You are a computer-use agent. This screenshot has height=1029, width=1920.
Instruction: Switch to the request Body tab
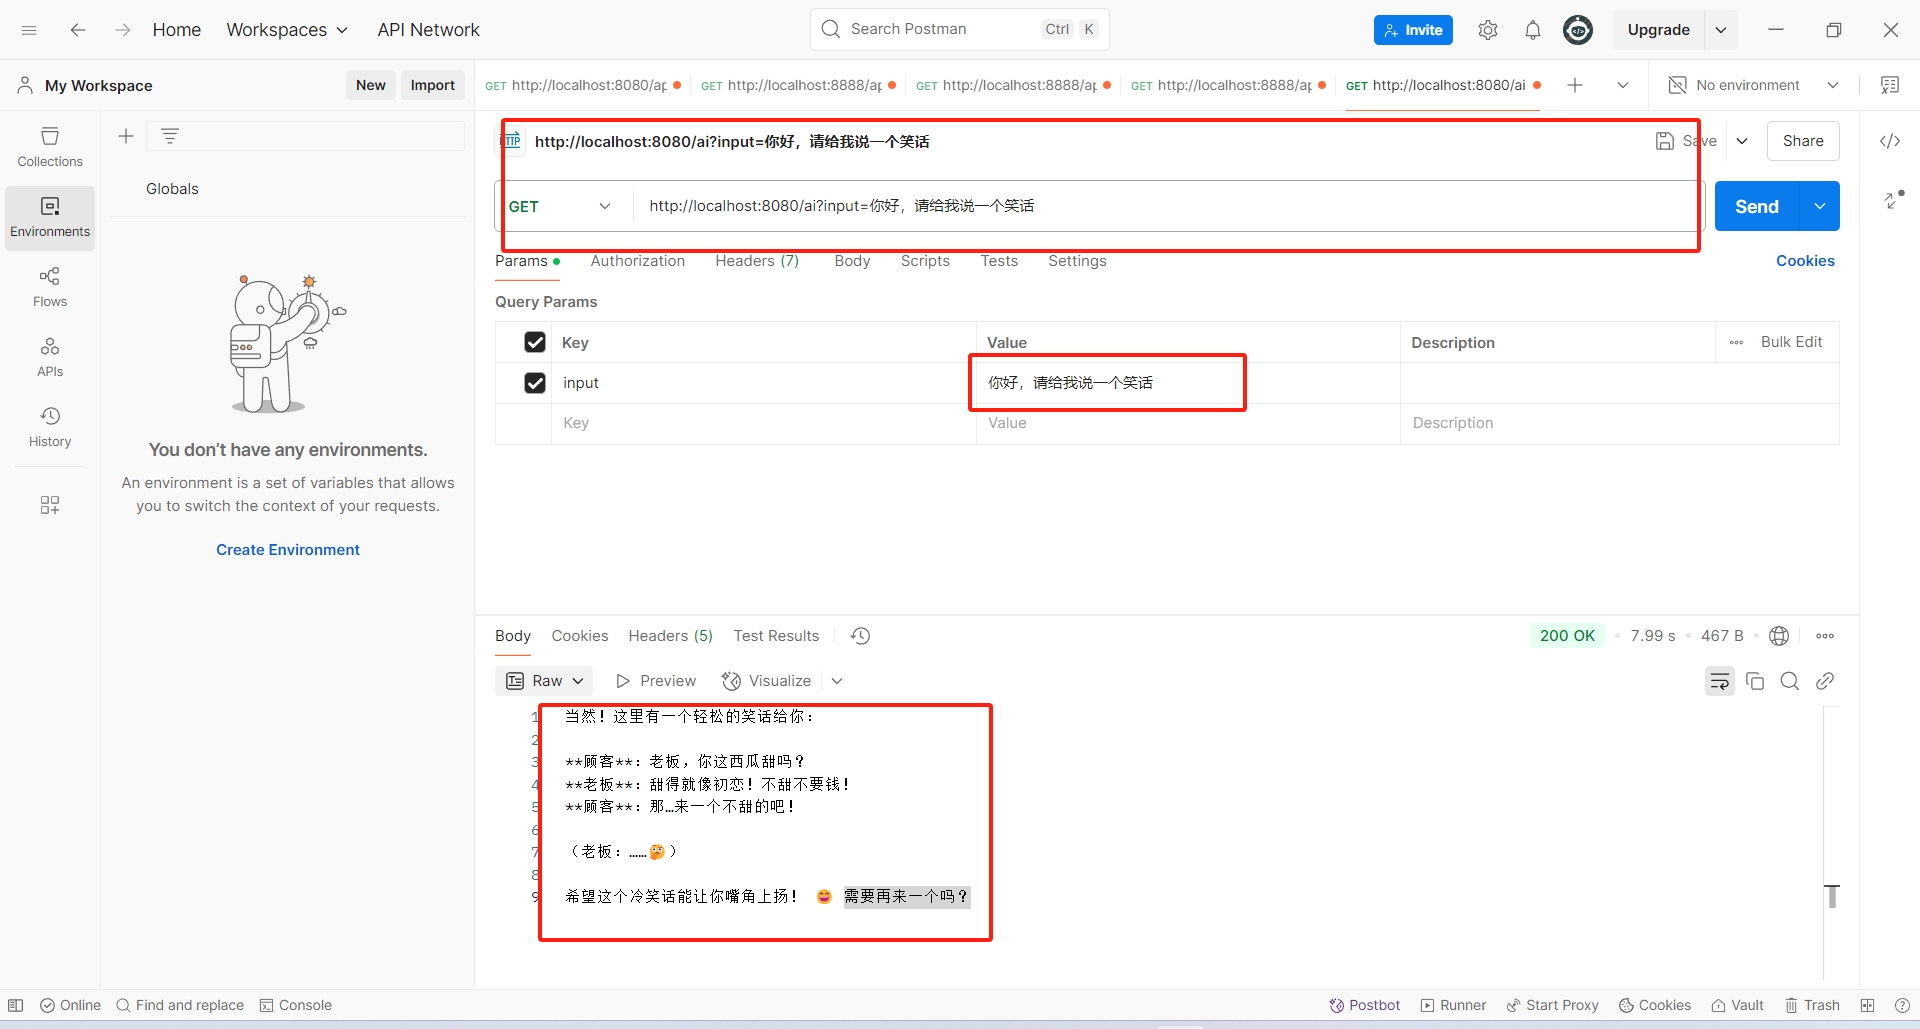coord(852,261)
